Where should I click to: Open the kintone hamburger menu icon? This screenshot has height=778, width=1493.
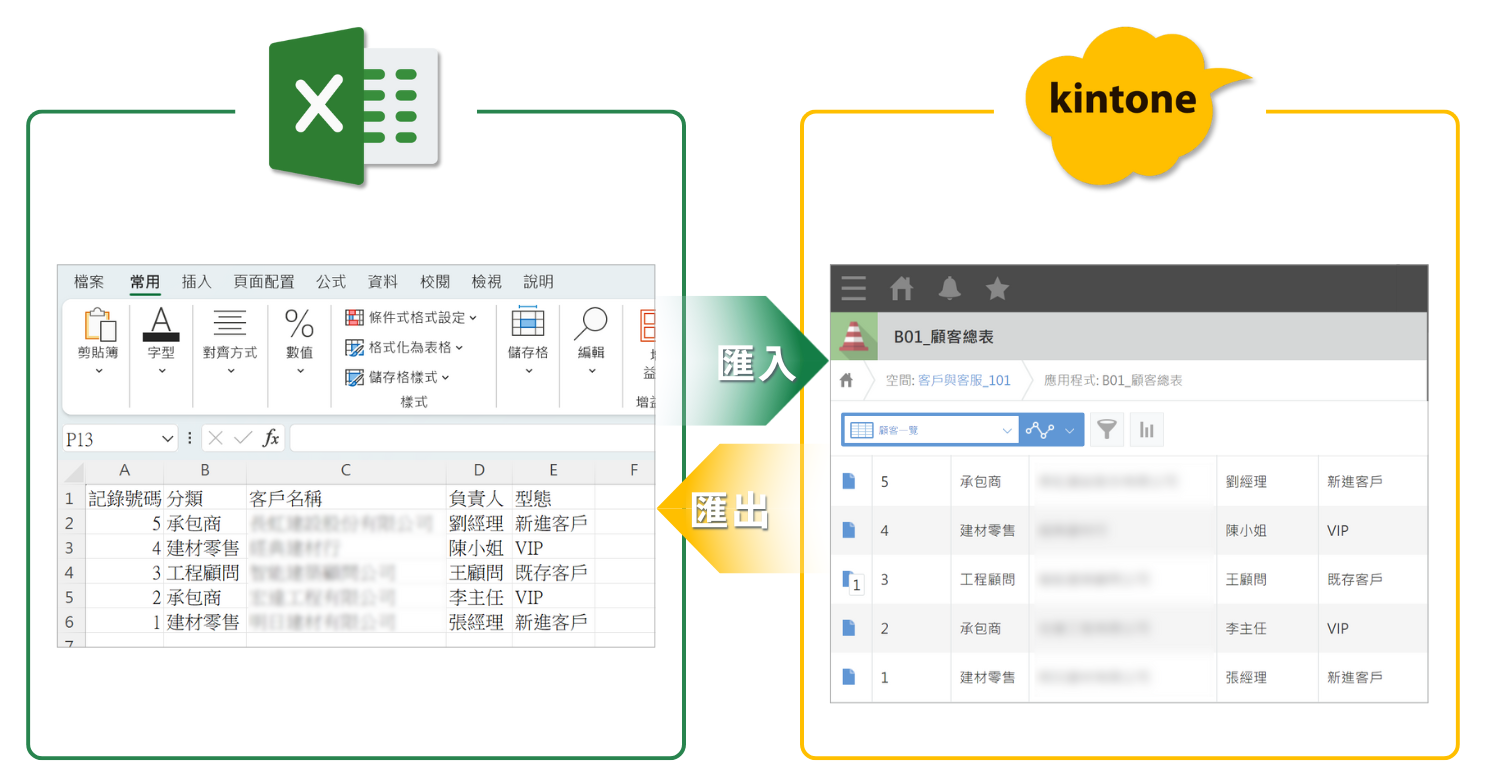(854, 289)
